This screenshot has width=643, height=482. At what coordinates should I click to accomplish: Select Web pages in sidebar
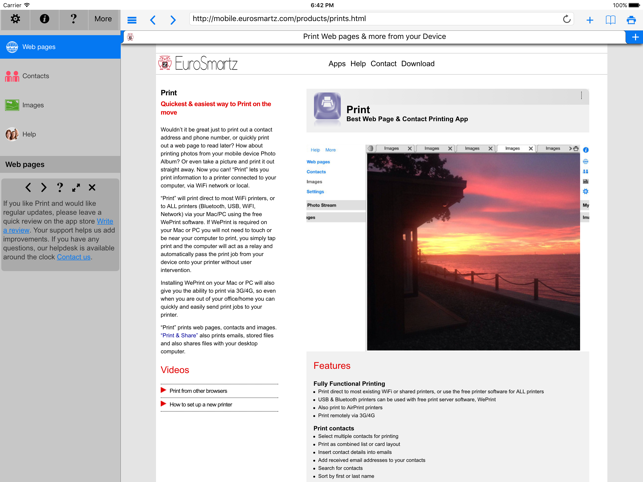coord(60,47)
